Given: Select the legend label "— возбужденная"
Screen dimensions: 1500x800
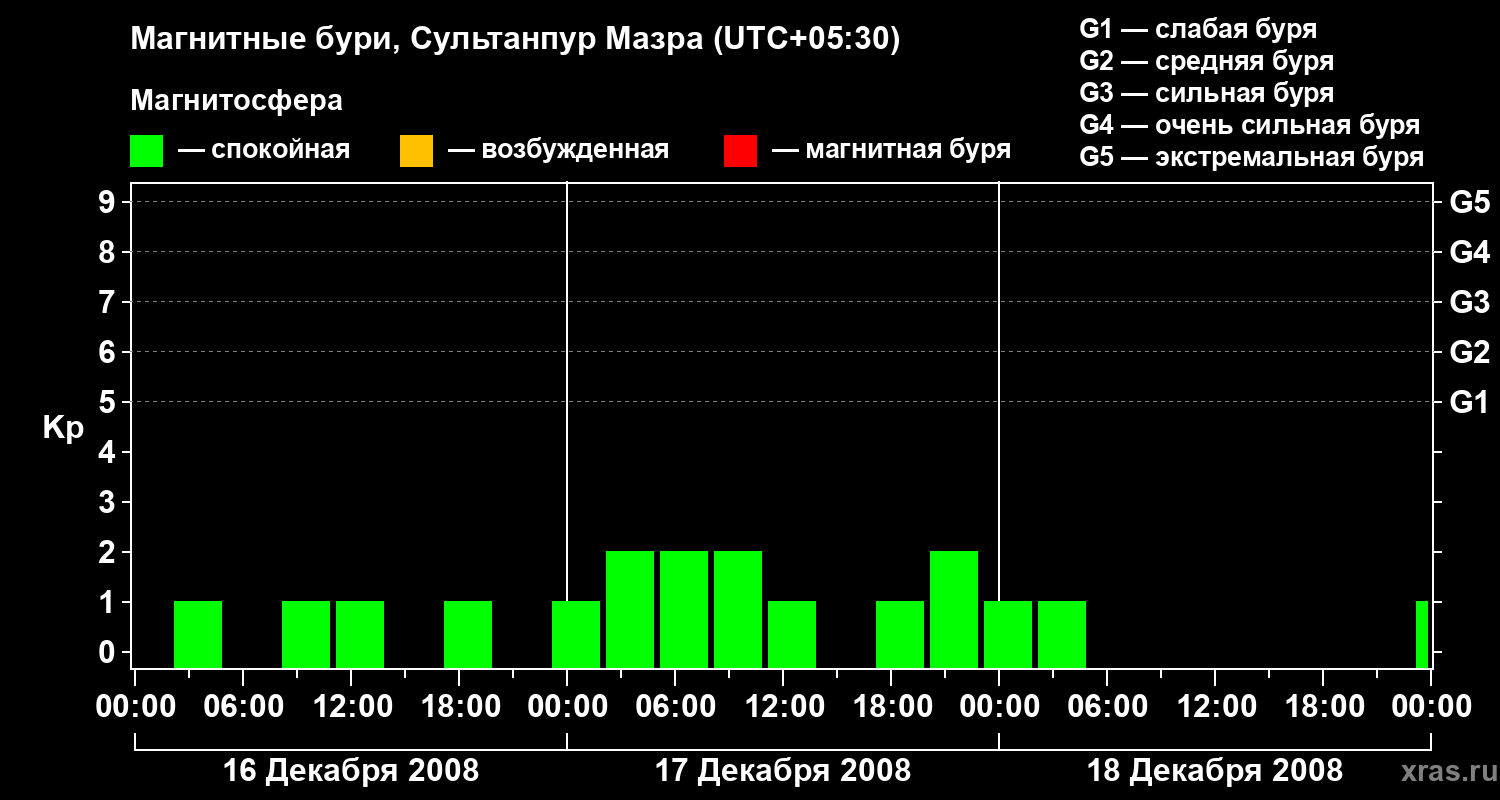Looking at the screenshot, I should tap(558, 150).
